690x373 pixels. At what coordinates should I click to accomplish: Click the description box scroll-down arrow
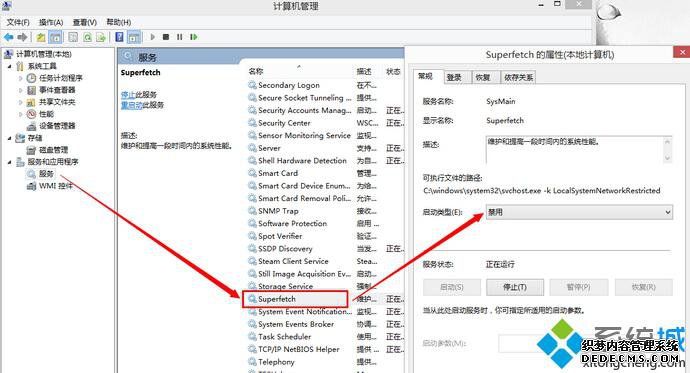(667, 158)
